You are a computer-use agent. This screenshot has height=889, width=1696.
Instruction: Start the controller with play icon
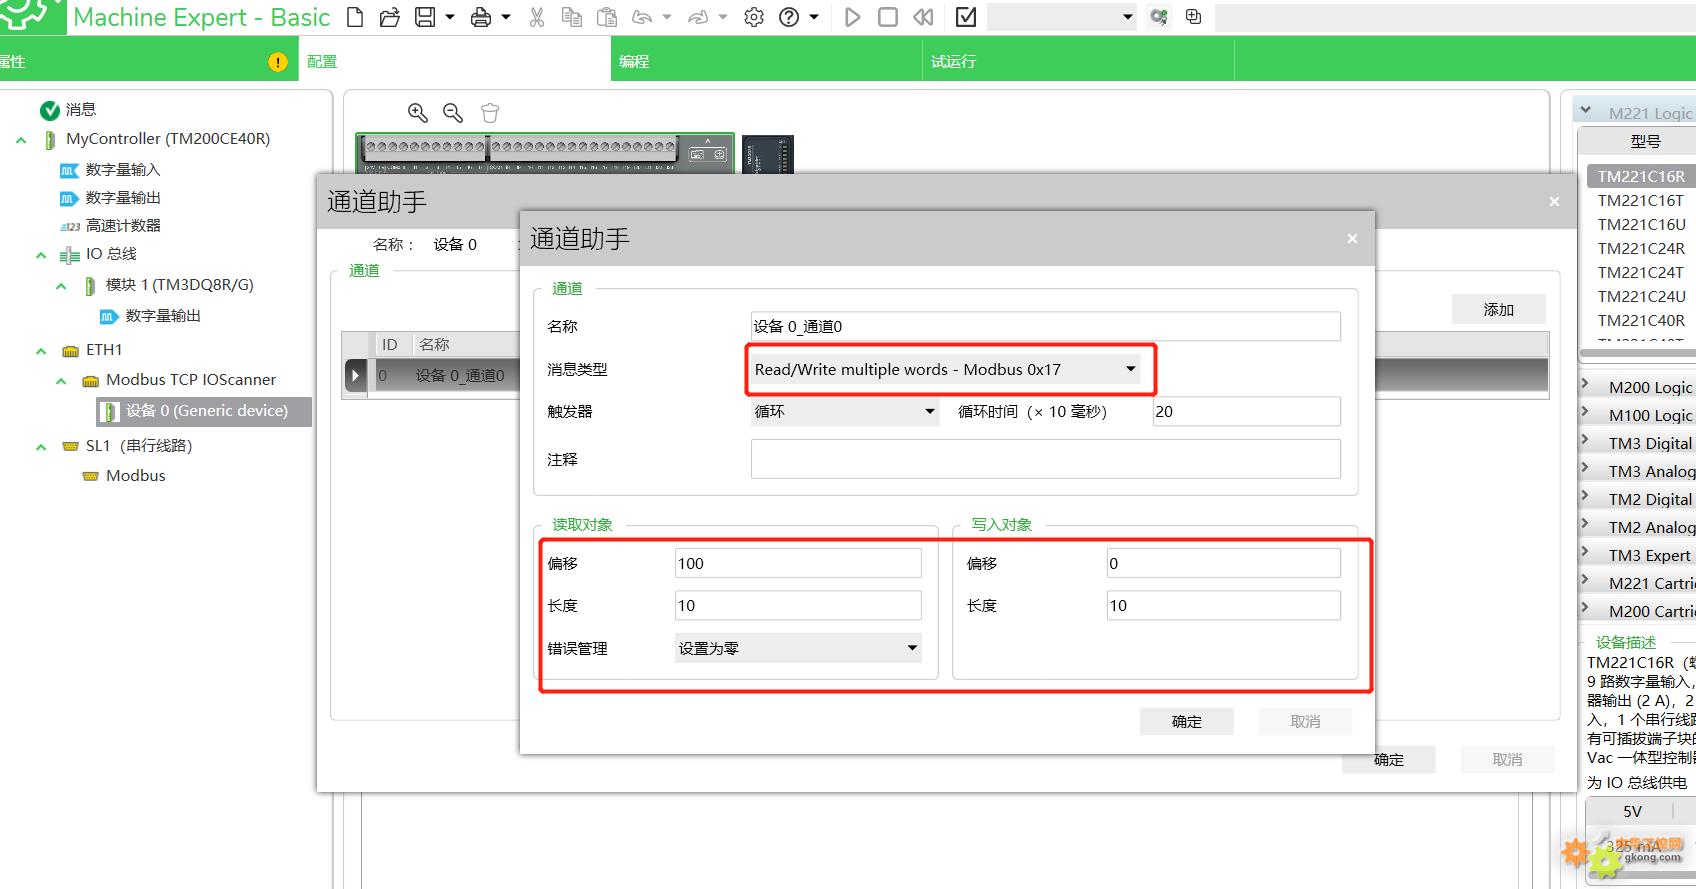(852, 17)
